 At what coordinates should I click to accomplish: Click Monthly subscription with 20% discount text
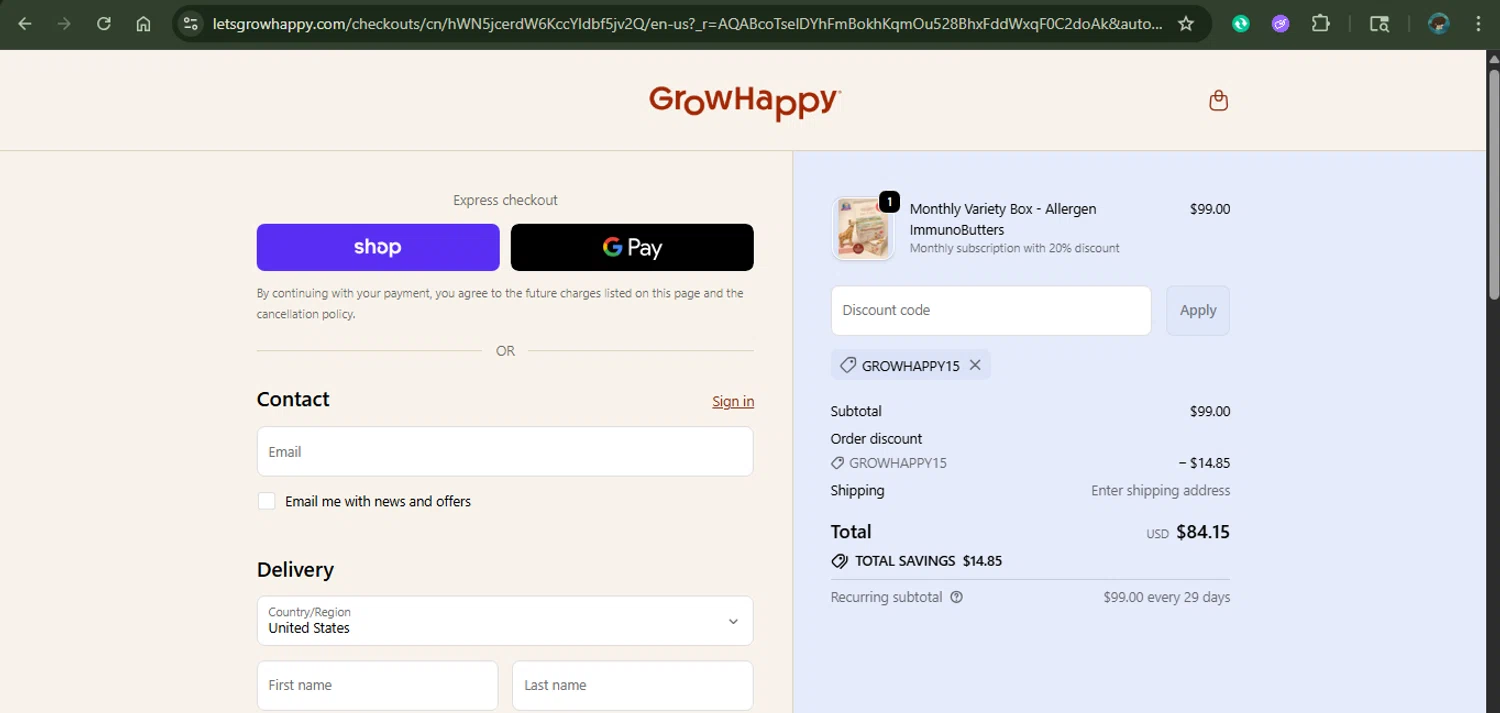pyautogui.click(x=1014, y=248)
